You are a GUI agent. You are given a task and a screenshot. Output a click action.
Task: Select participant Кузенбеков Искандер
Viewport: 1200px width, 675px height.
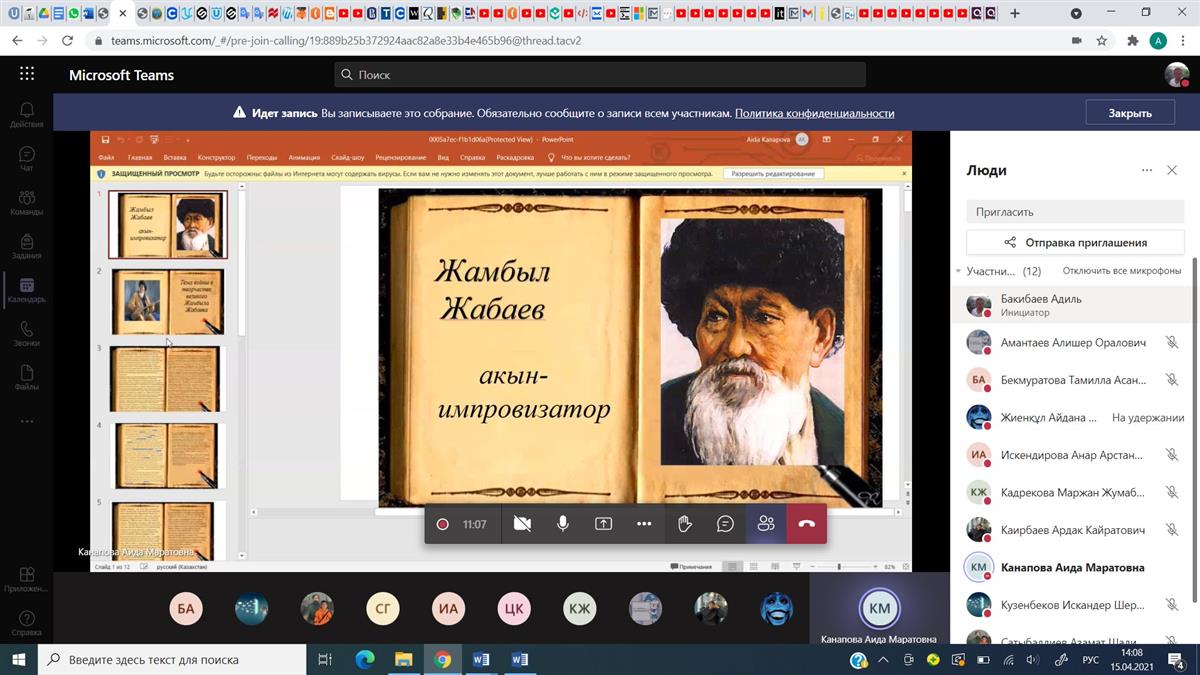pyautogui.click(x=1072, y=605)
